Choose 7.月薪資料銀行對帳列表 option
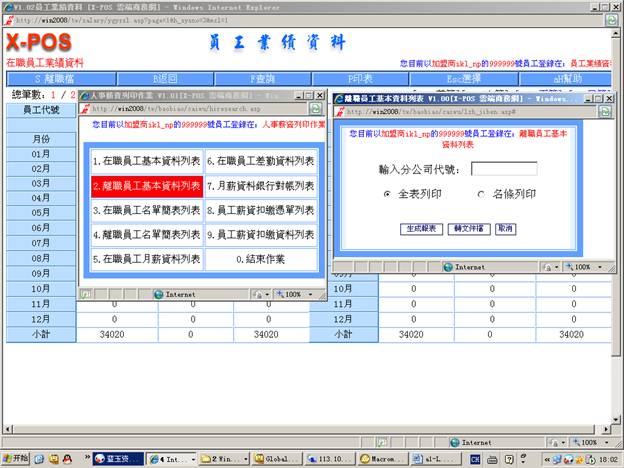The height and width of the screenshot is (468, 624). (x=260, y=185)
